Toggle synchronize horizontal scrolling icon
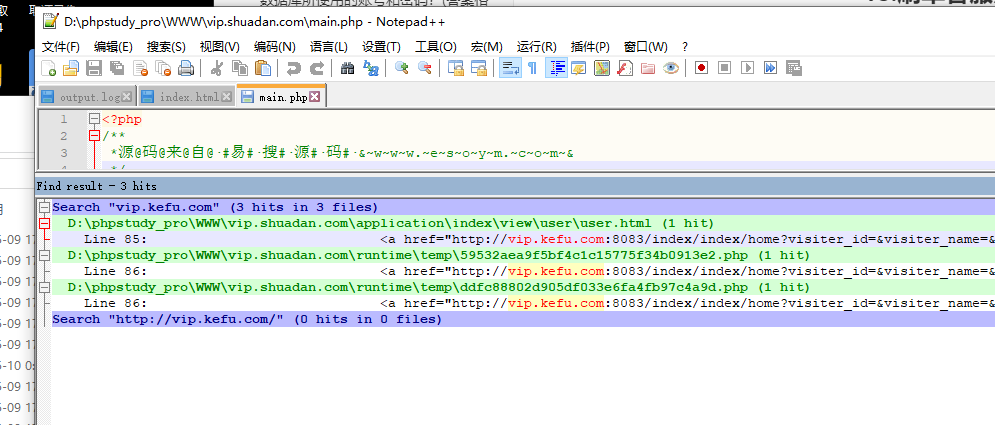This screenshot has height=425, width=995. click(478, 68)
